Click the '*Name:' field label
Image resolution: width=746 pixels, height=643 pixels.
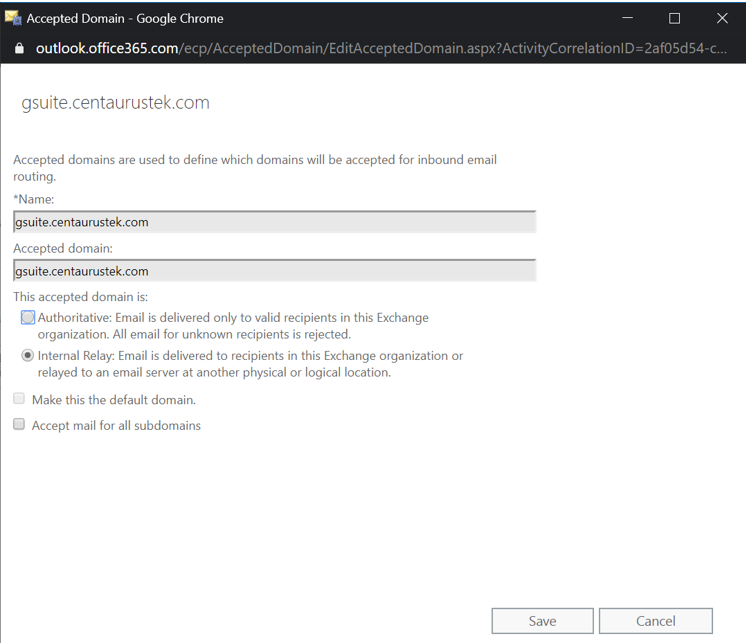click(34, 200)
